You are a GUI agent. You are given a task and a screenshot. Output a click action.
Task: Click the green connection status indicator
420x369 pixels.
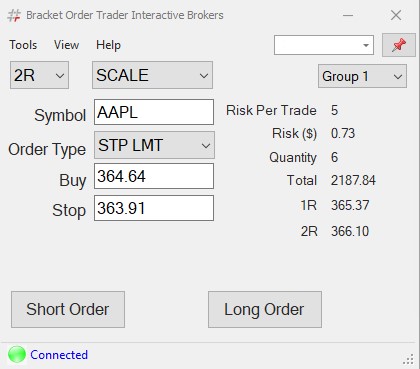(x=17, y=354)
